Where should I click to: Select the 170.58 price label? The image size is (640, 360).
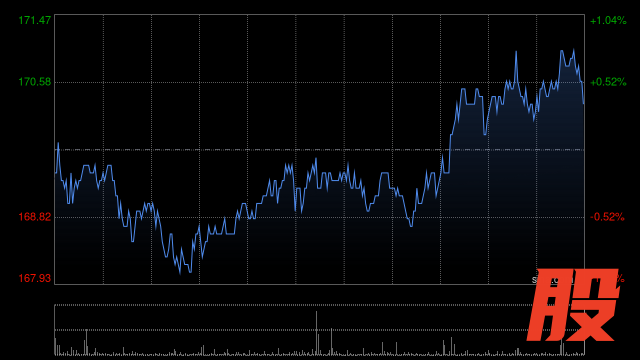[x=35, y=82]
